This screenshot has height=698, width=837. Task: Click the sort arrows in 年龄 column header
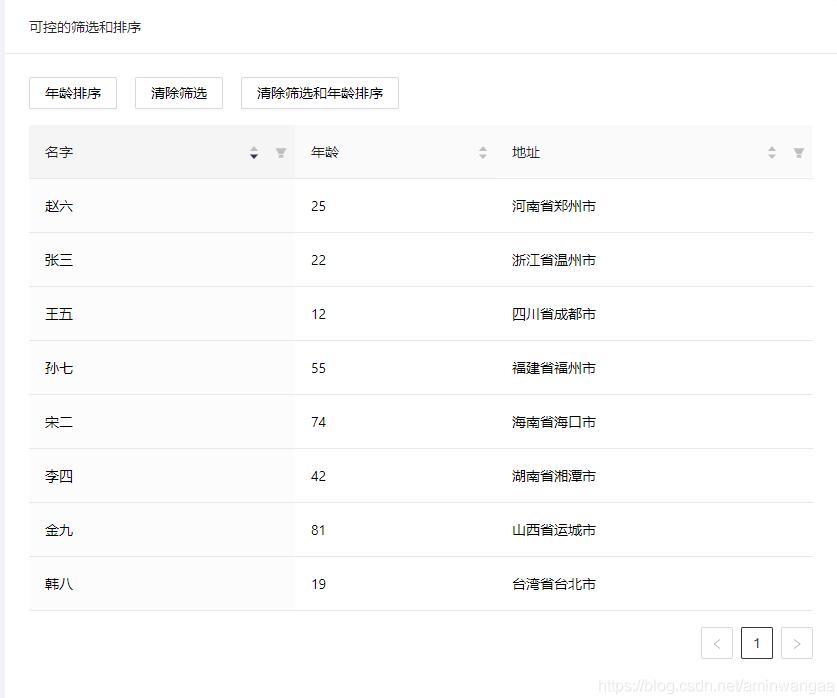tap(483, 153)
